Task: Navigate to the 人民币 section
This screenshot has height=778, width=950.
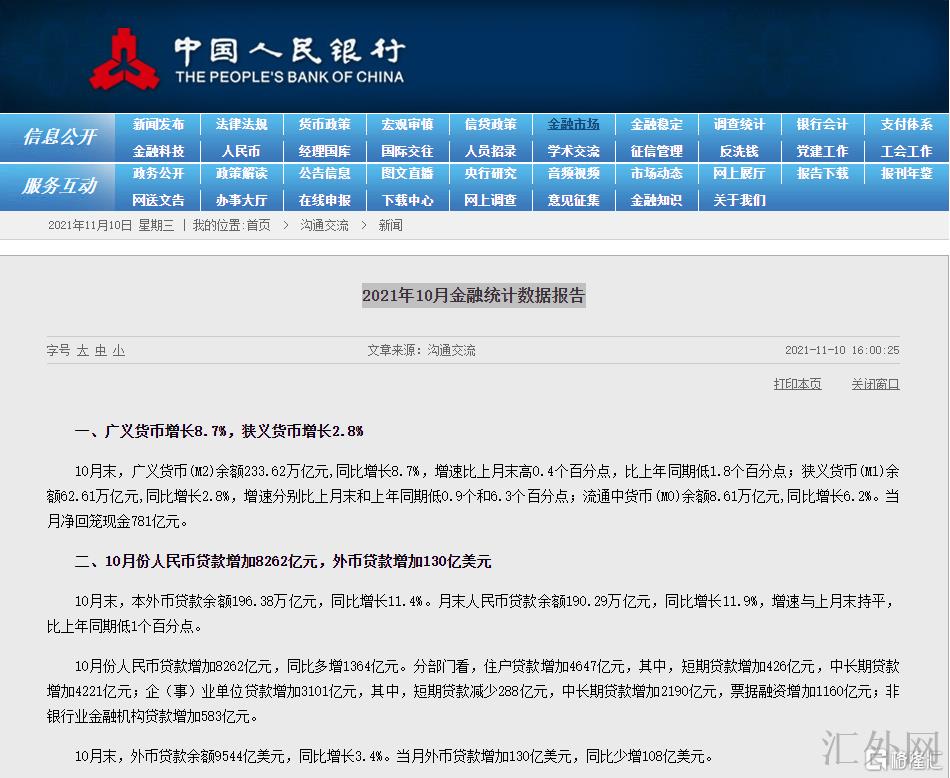Action: [241, 151]
